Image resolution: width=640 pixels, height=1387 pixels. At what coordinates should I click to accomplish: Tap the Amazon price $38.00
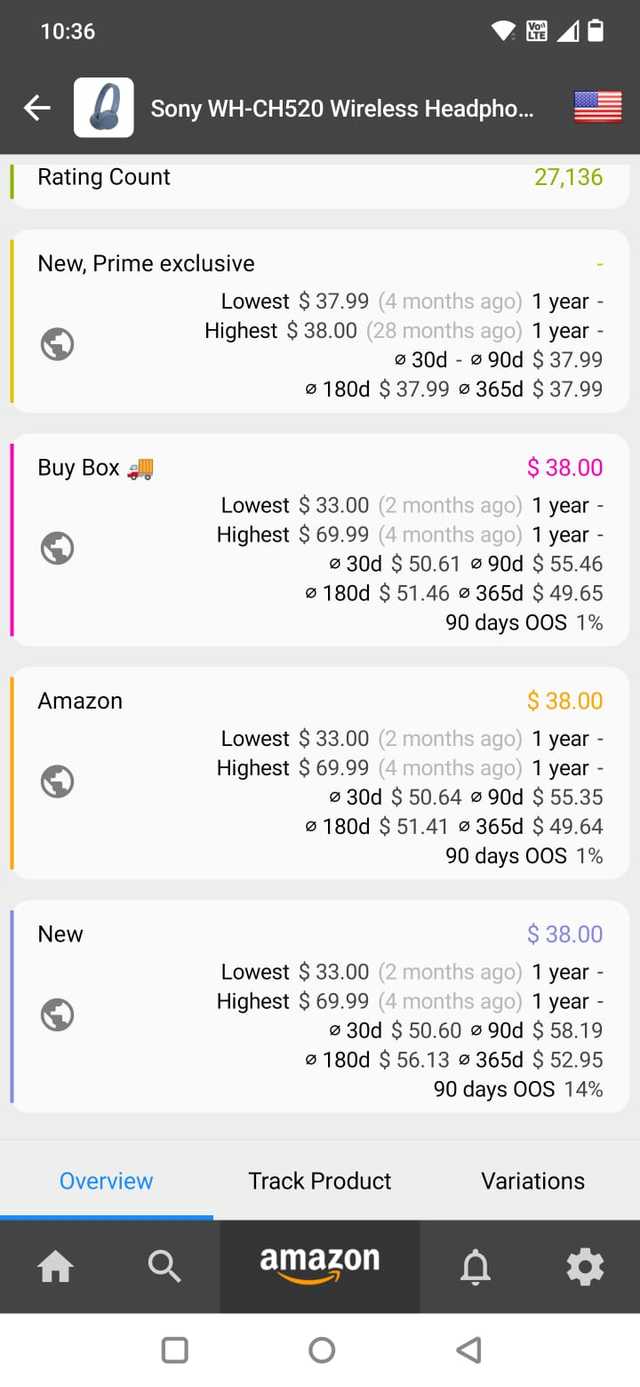[x=565, y=701]
